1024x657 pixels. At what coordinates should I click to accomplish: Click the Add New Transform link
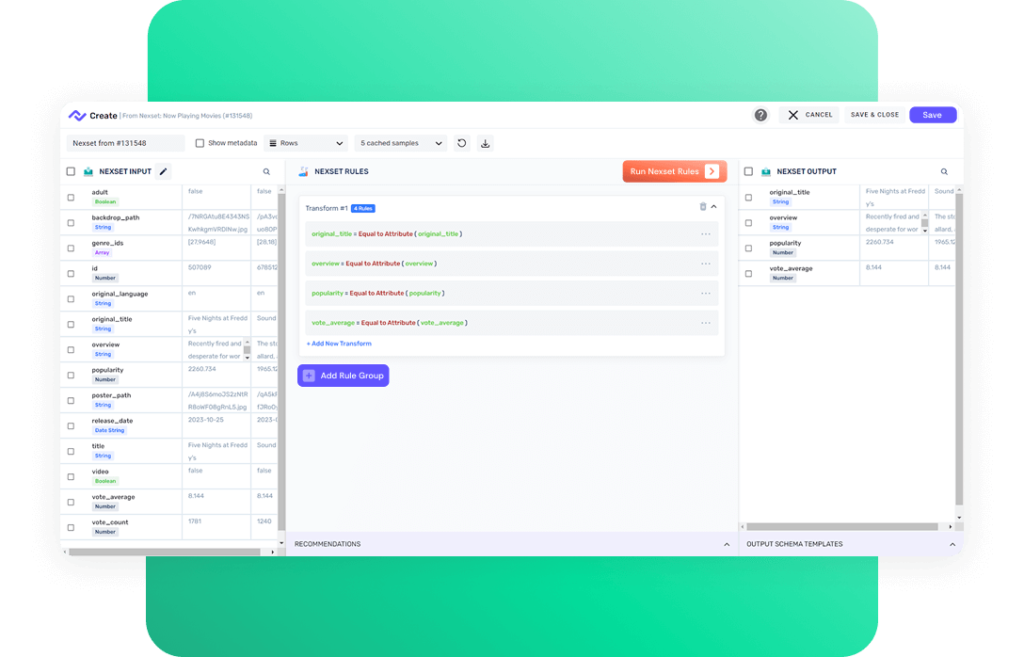[339, 344]
